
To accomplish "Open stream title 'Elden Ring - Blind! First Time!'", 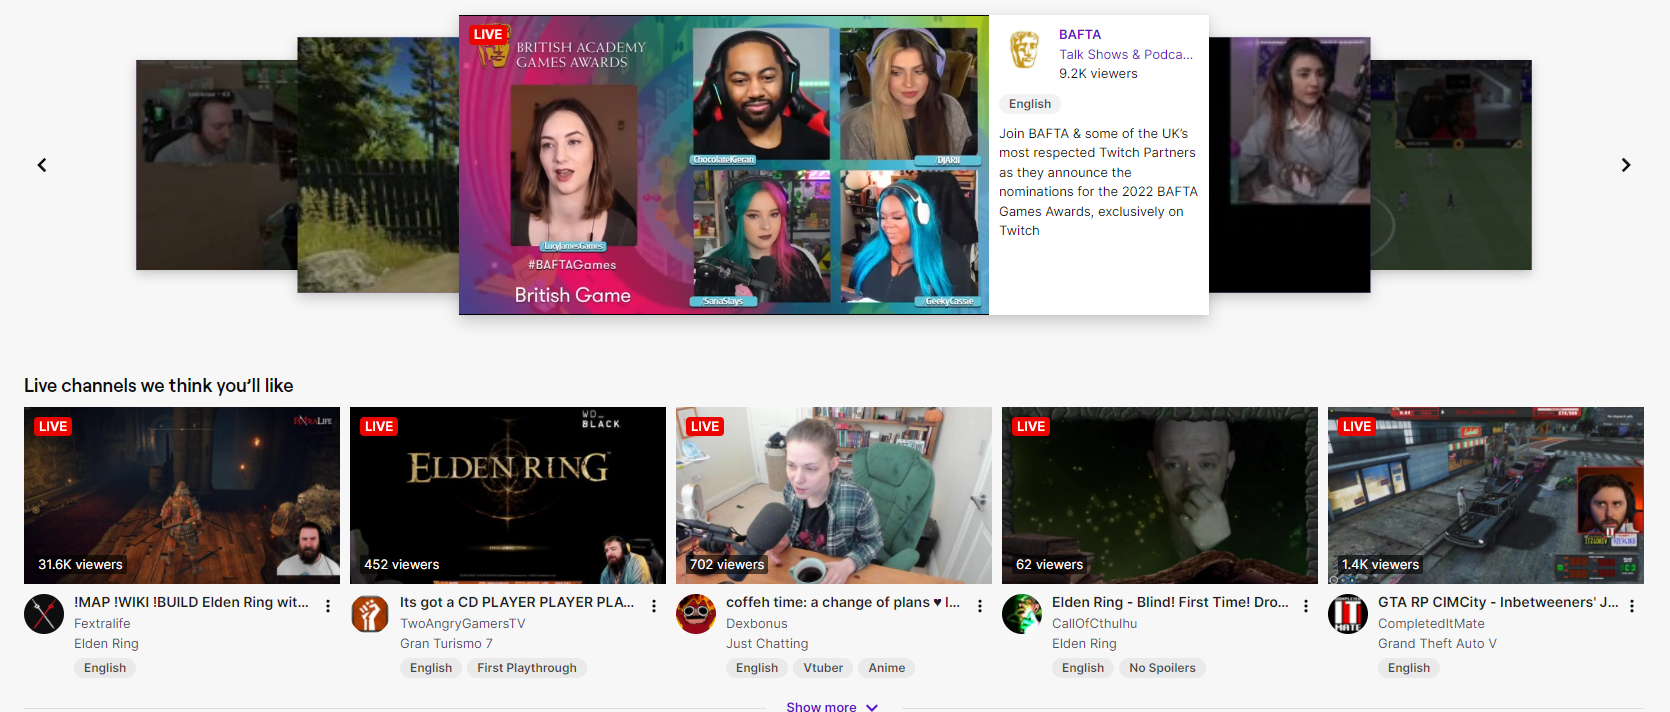I will pyautogui.click(x=1170, y=602).
